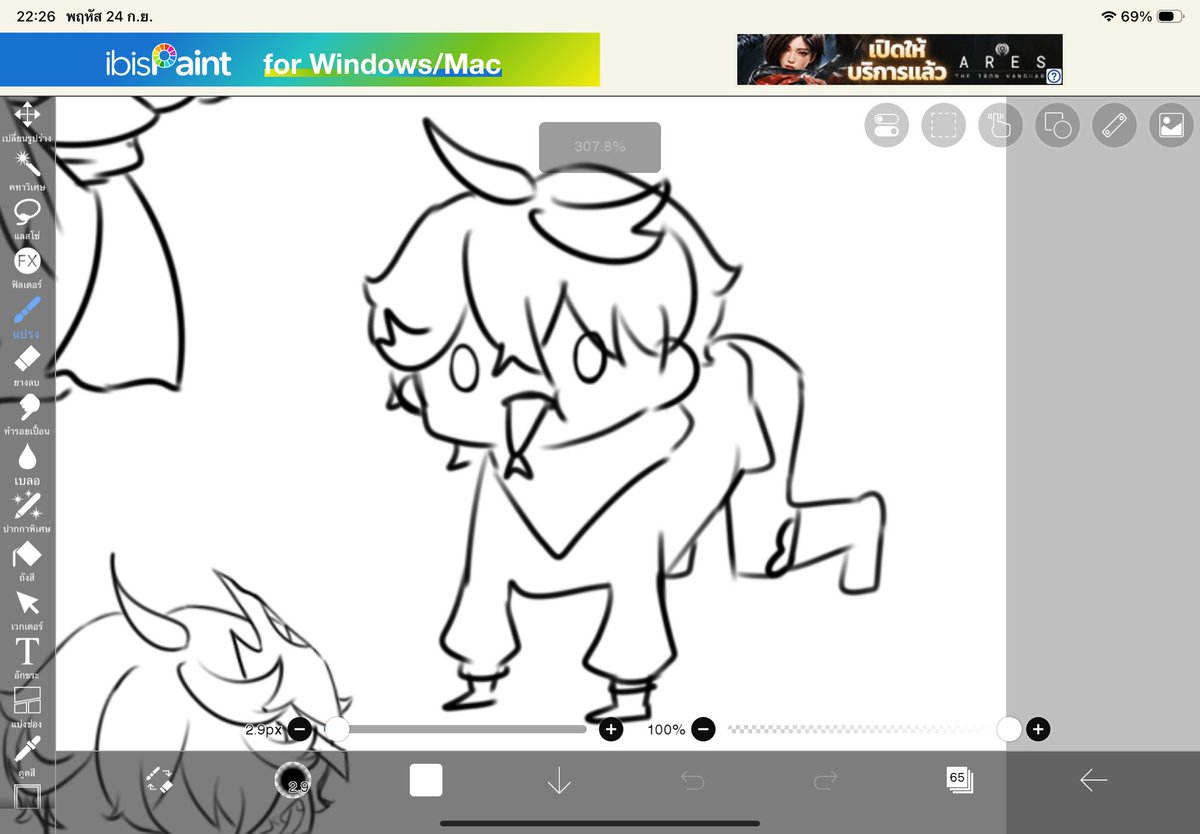Decrease brush thickness with minus button

(300, 729)
